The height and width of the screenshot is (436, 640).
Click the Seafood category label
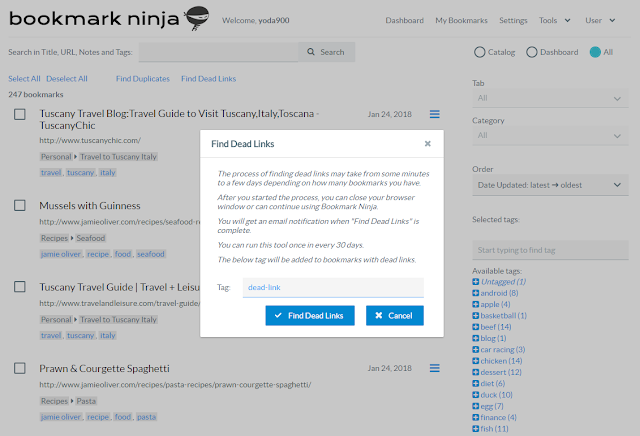click(91, 238)
